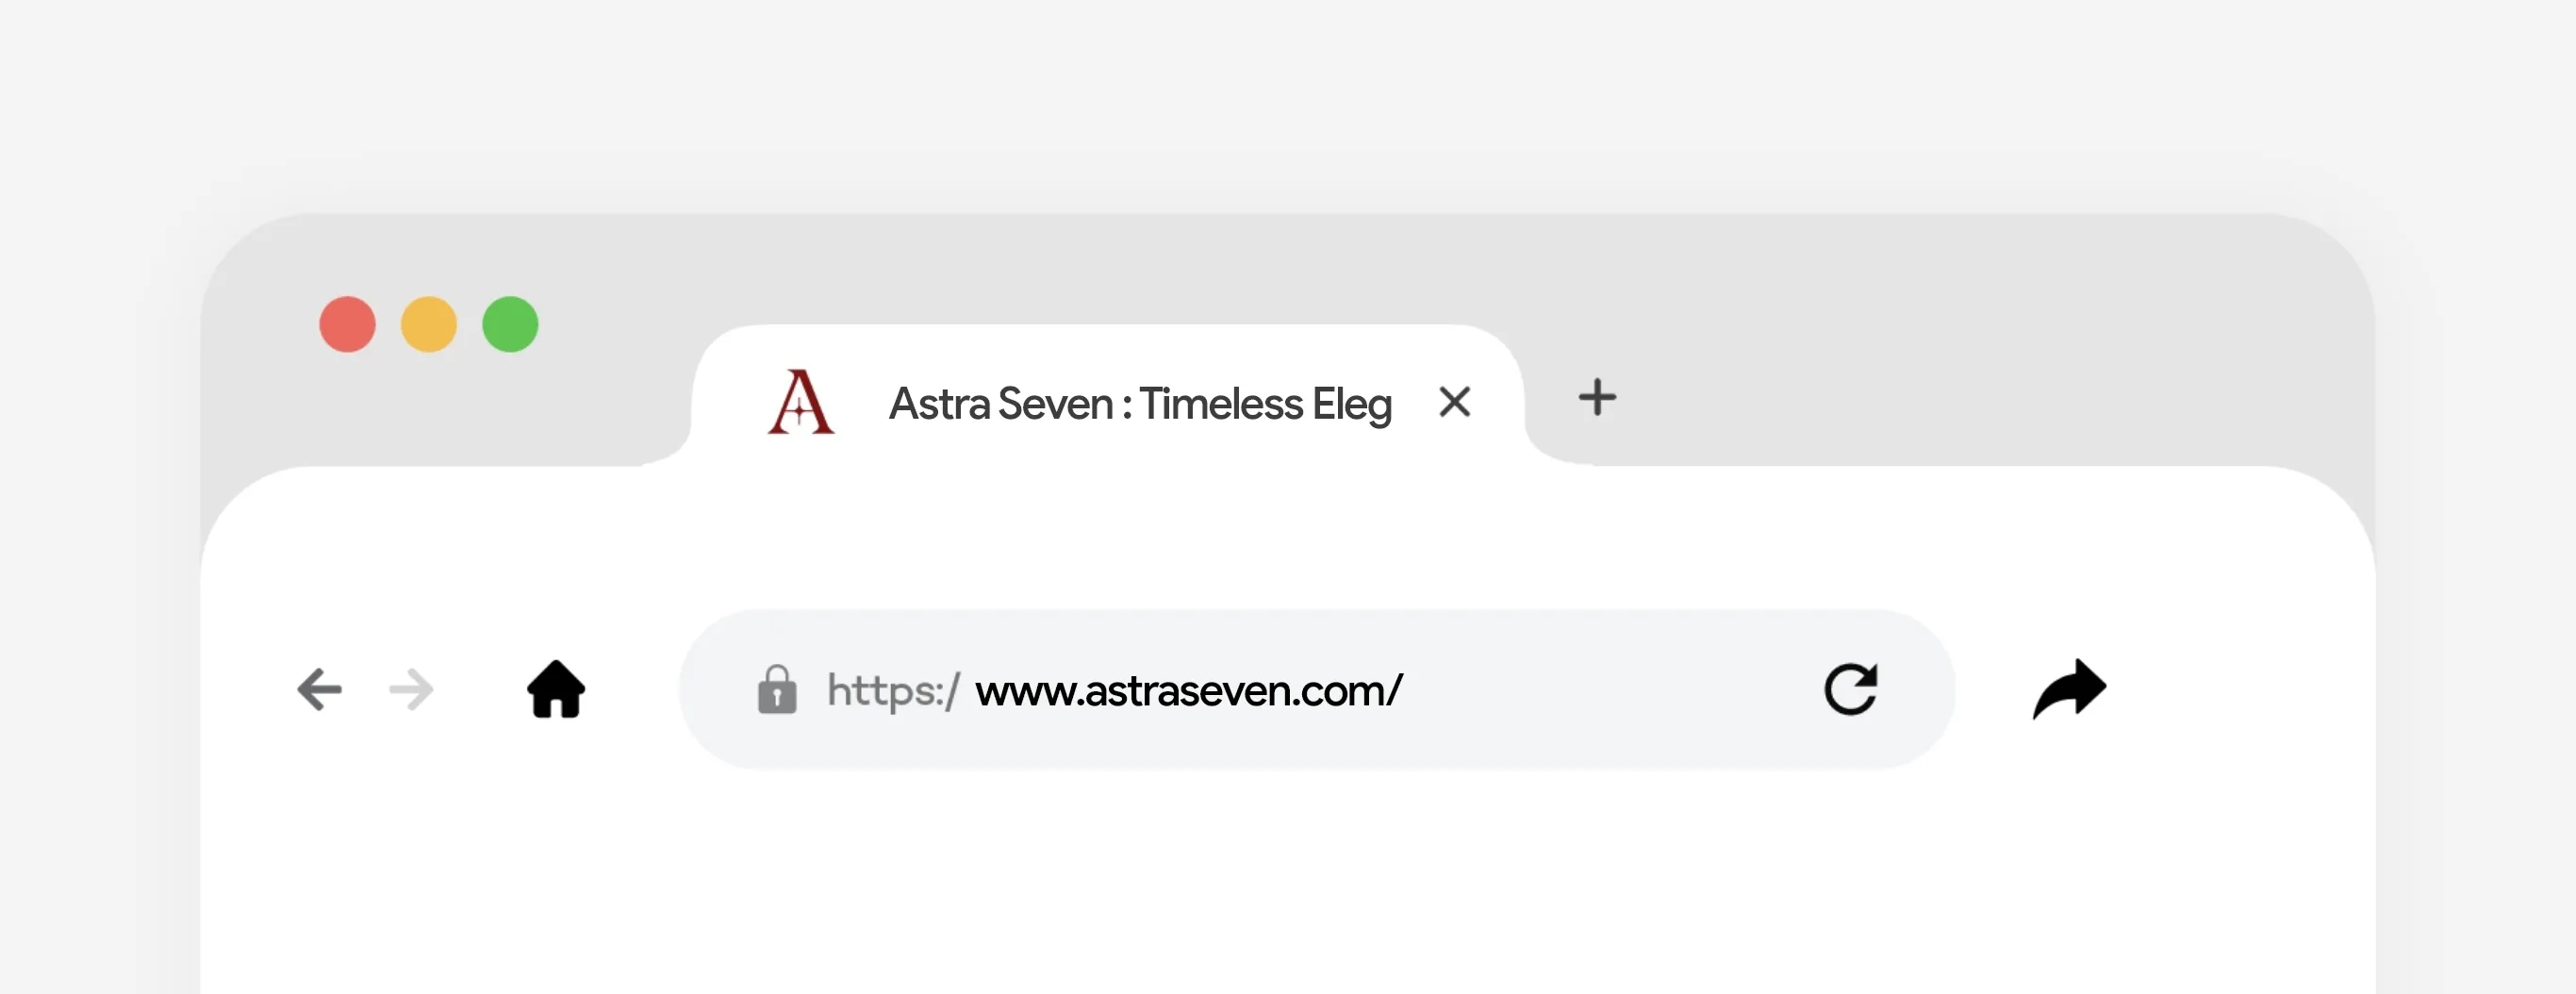Minimize the window with the yellow button

pos(429,324)
